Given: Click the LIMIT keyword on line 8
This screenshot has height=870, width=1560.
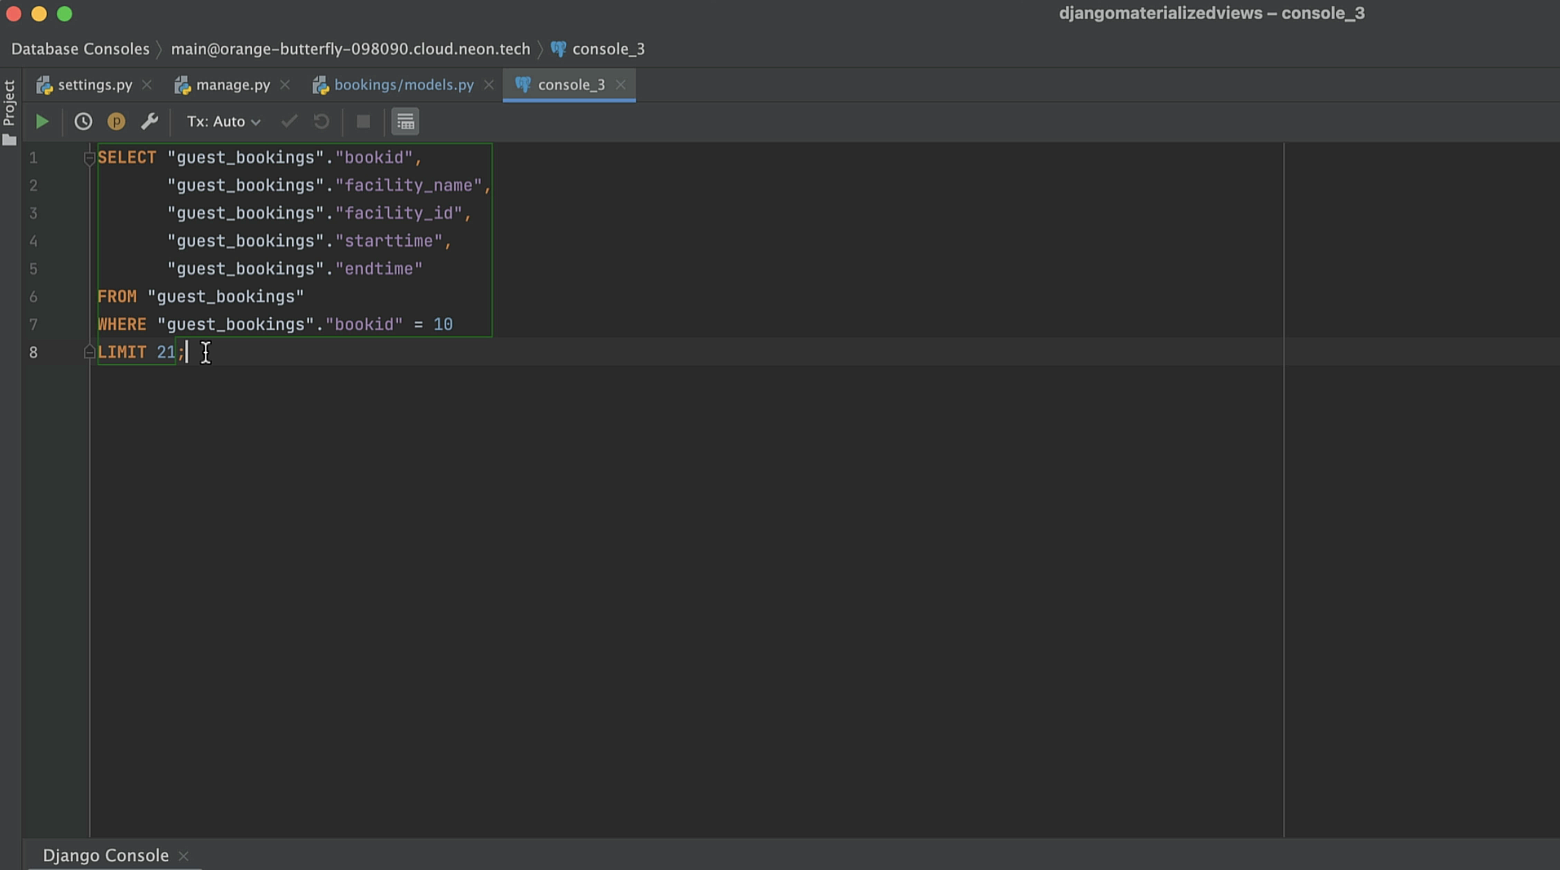Looking at the screenshot, I should coord(122,352).
